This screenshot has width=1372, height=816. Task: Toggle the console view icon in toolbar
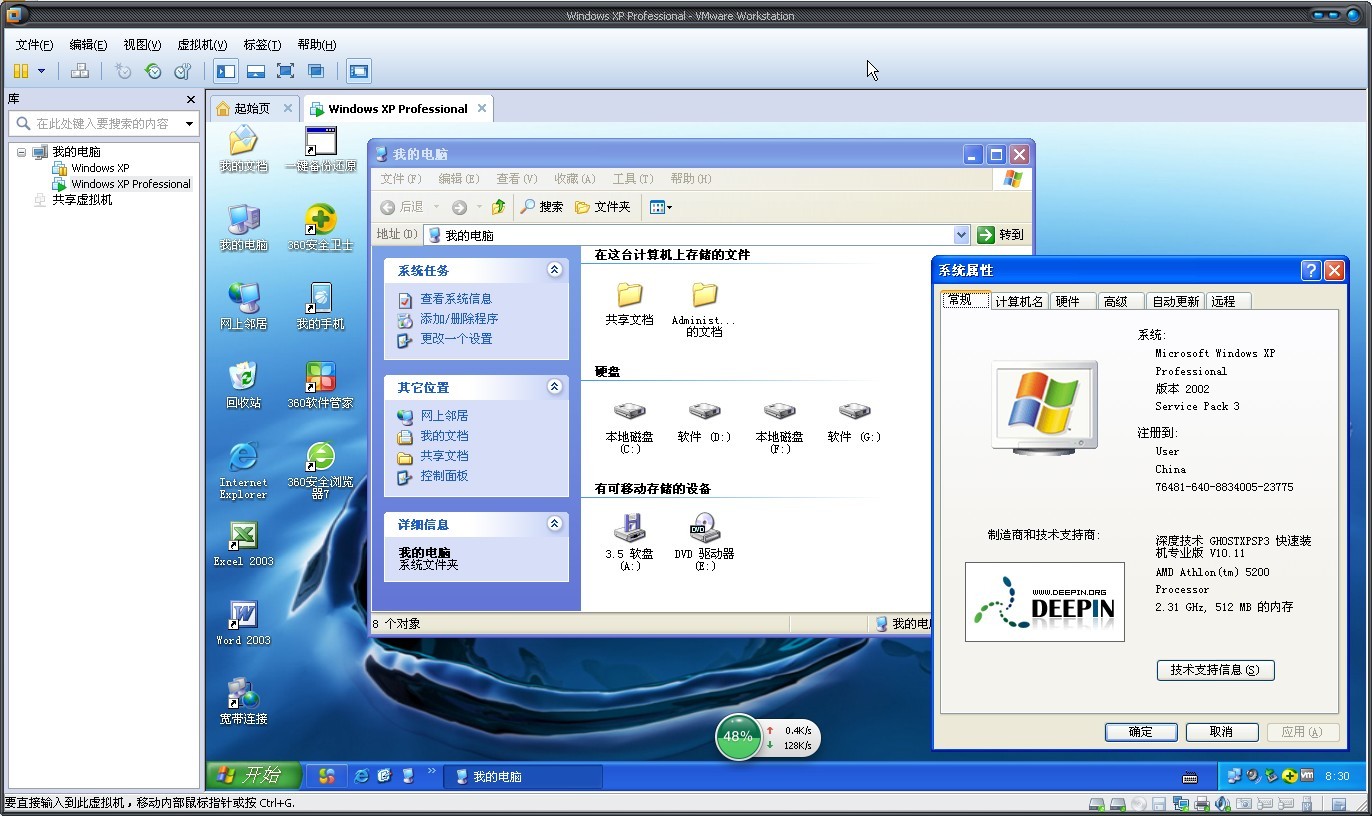tap(359, 71)
